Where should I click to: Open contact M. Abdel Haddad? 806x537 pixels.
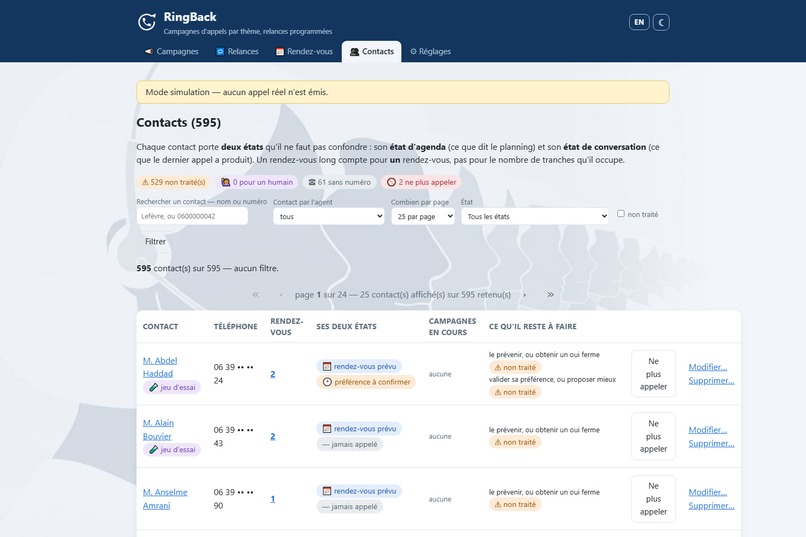point(160,367)
